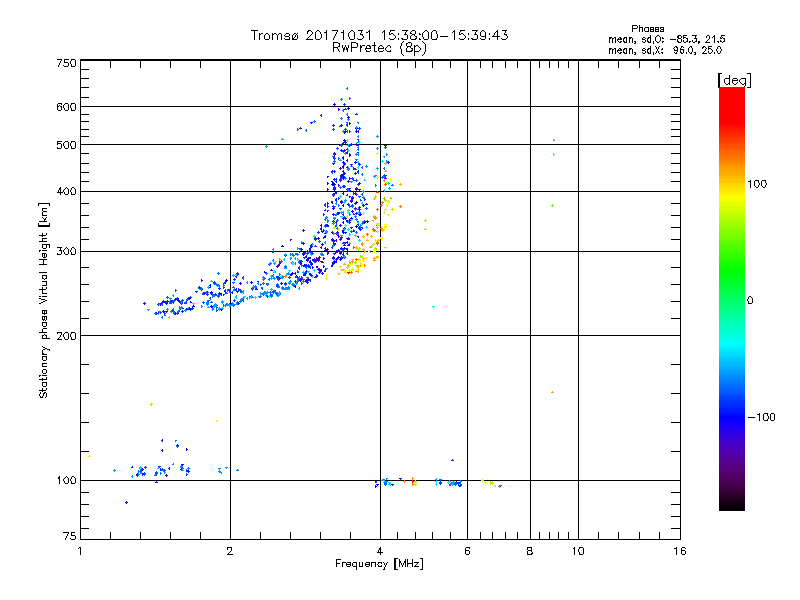Click the colorbar tick label '-100'
800x600 pixels.
click(761, 417)
